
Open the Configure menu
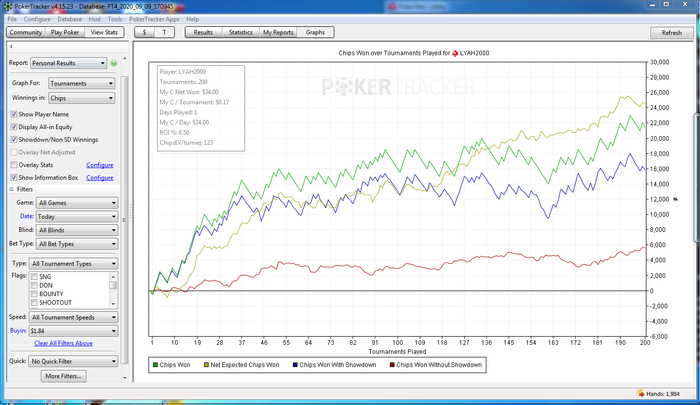(x=37, y=19)
